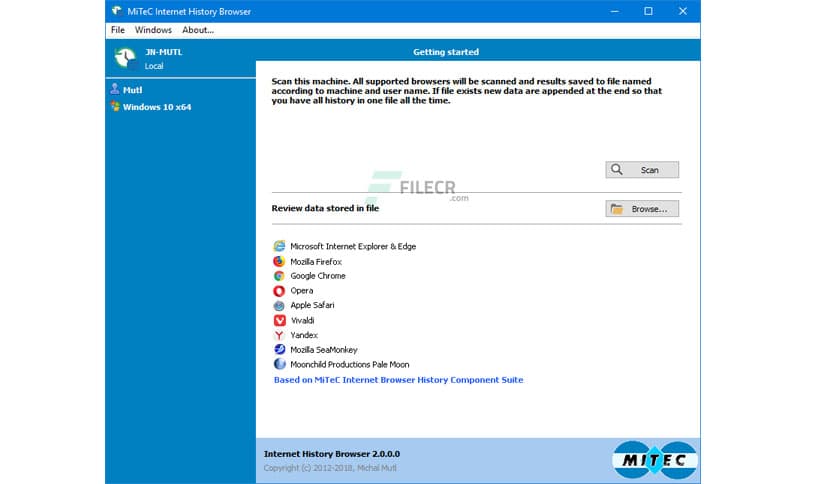
Task: Click the Mozilla SeaMonkey icon
Action: [x=279, y=349]
